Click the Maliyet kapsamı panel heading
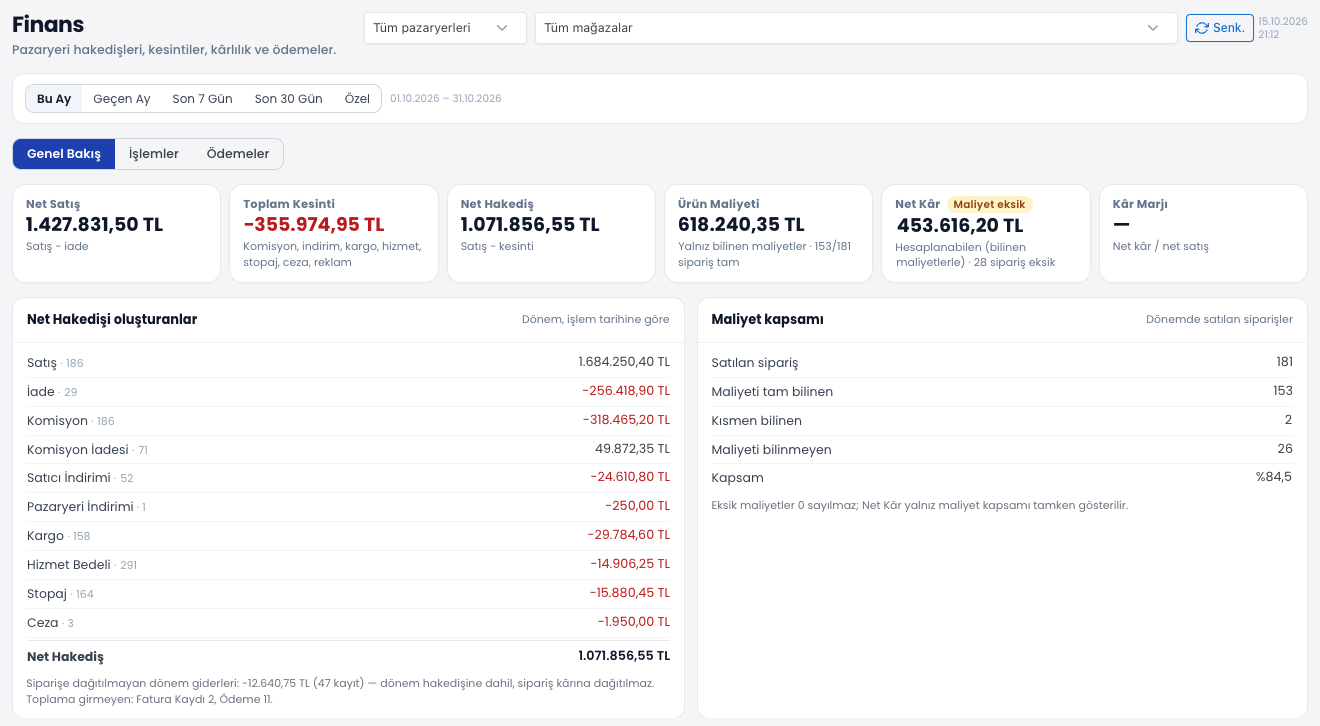 coord(767,320)
